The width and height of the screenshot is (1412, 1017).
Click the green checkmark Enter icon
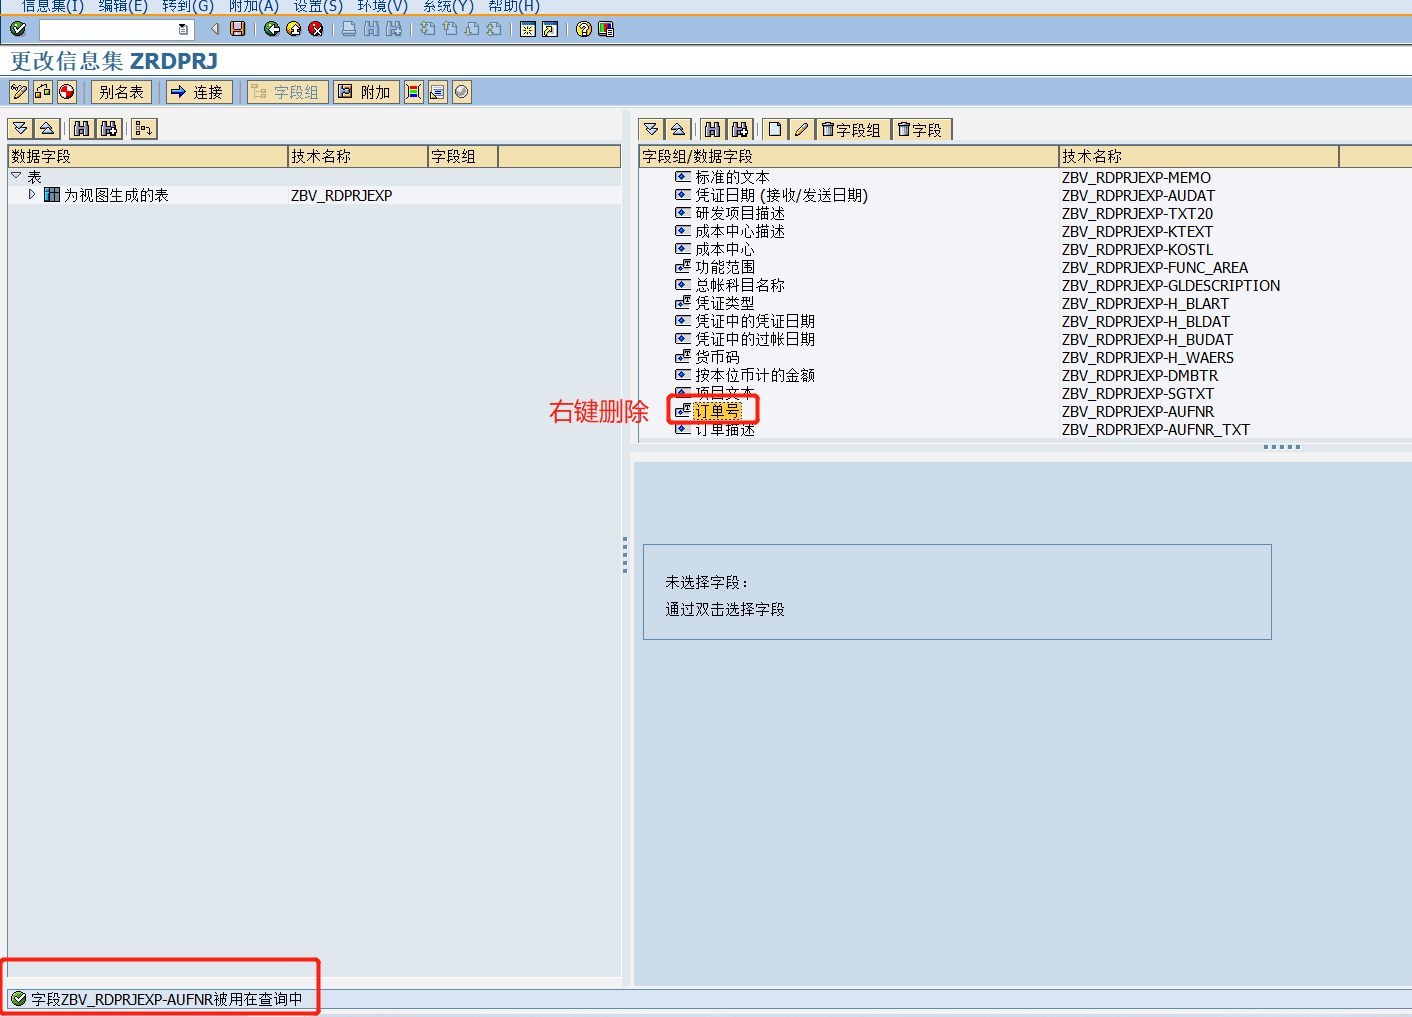click(16, 29)
